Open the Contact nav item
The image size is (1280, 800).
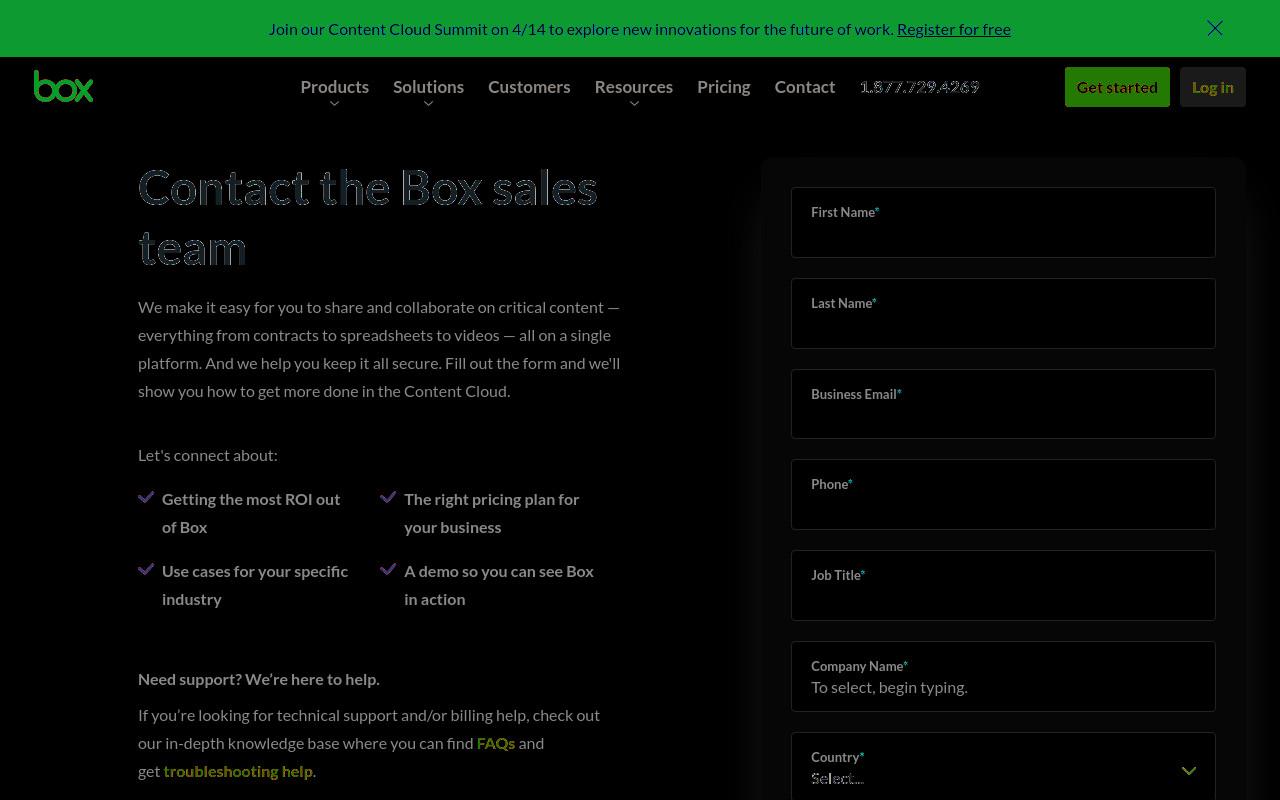805,87
